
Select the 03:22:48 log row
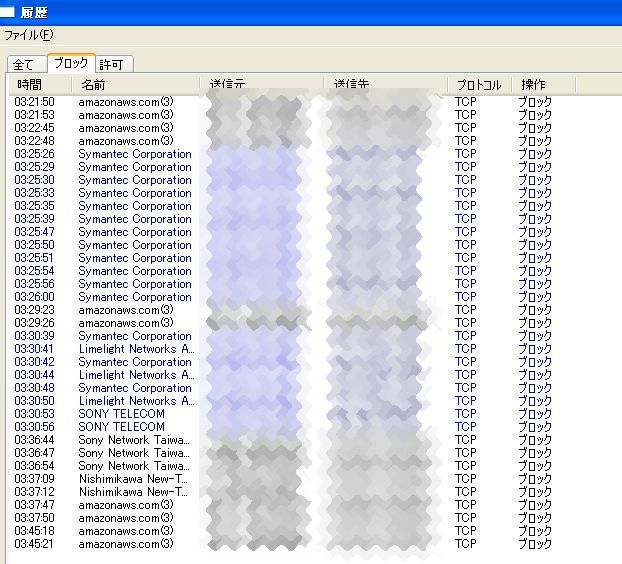pos(283,141)
